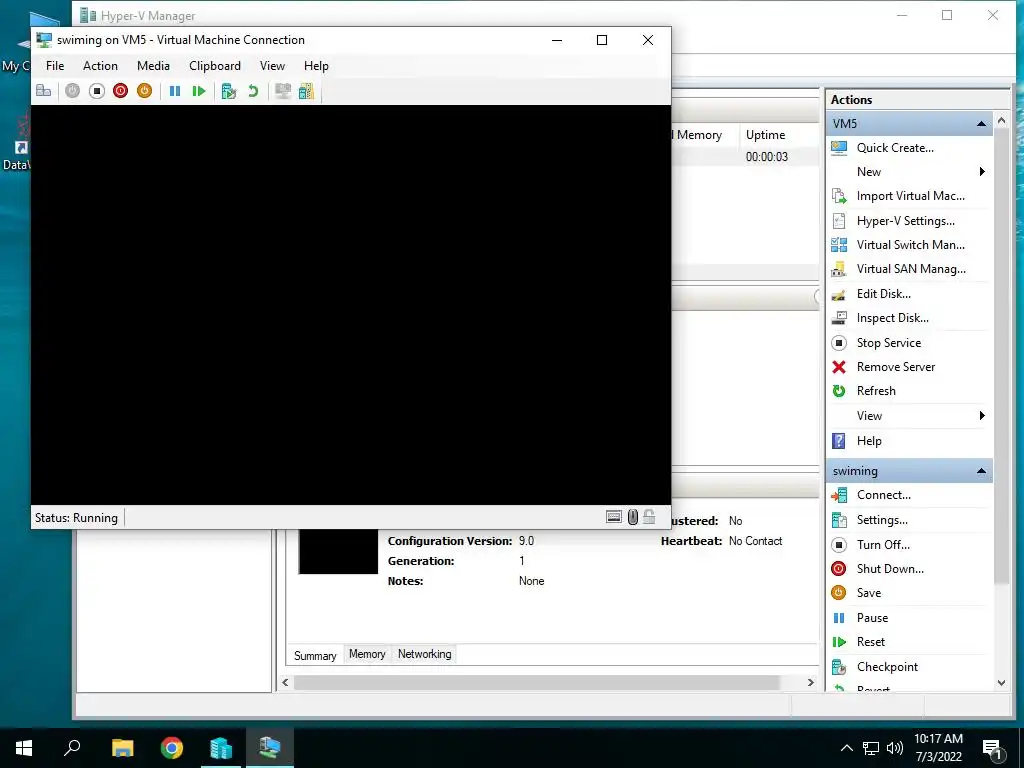Click the Actions pane scroll down arrow
The image size is (1024, 768).
pyautogui.click(x=1001, y=683)
